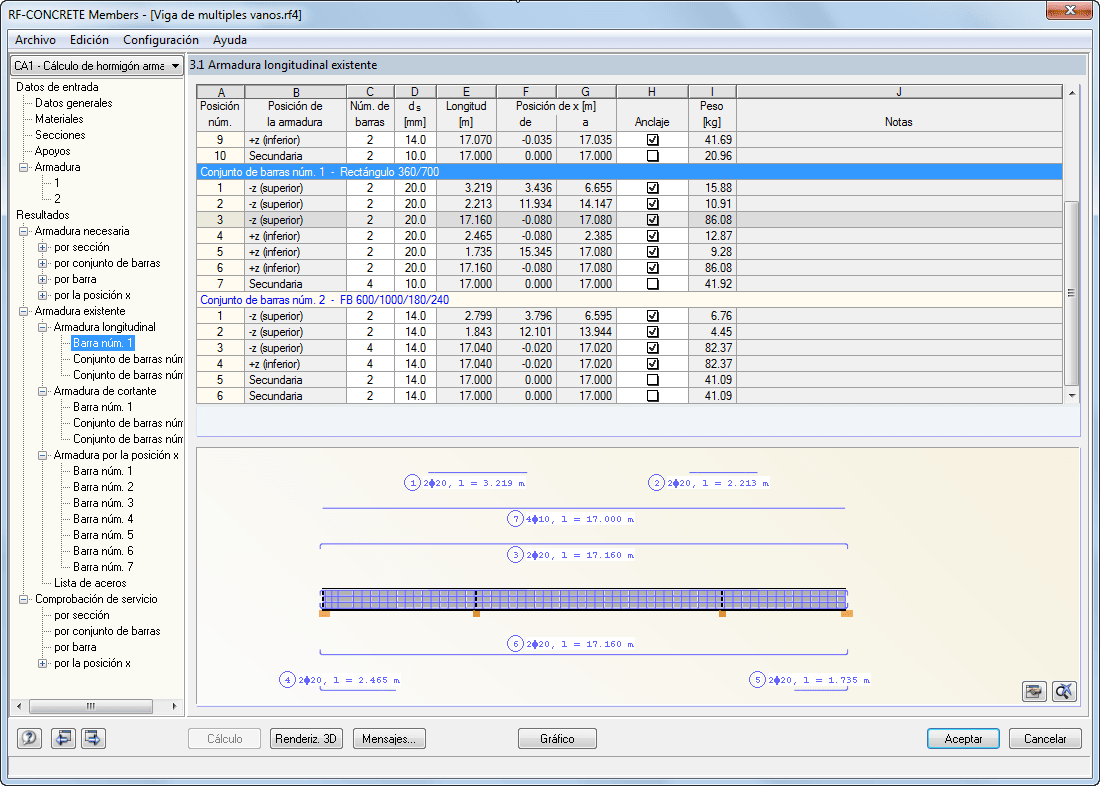The image size is (1100, 786).
Task: Click the Renderiz. 3D button
Action: pyautogui.click(x=307, y=739)
